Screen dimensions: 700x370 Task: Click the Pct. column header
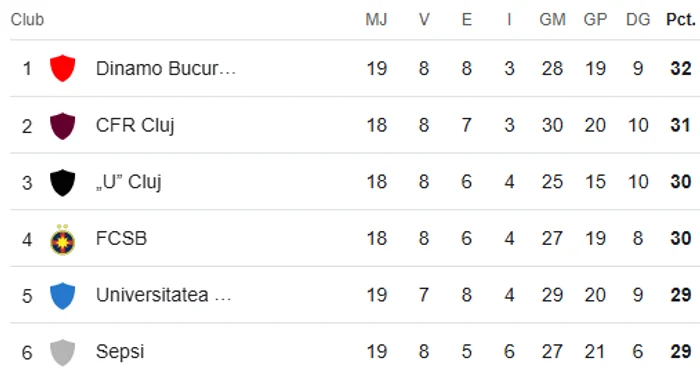(681, 19)
